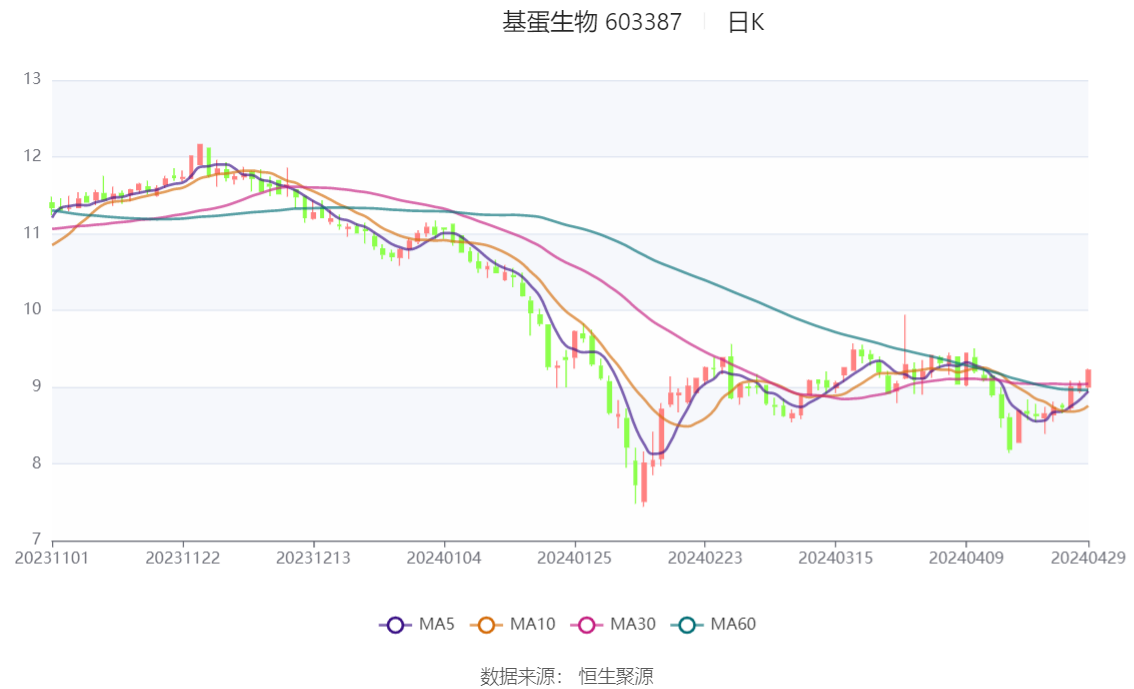Click the 20240315 x-axis date label
This screenshot has width=1134, height=689.
[x=835, y=558]
